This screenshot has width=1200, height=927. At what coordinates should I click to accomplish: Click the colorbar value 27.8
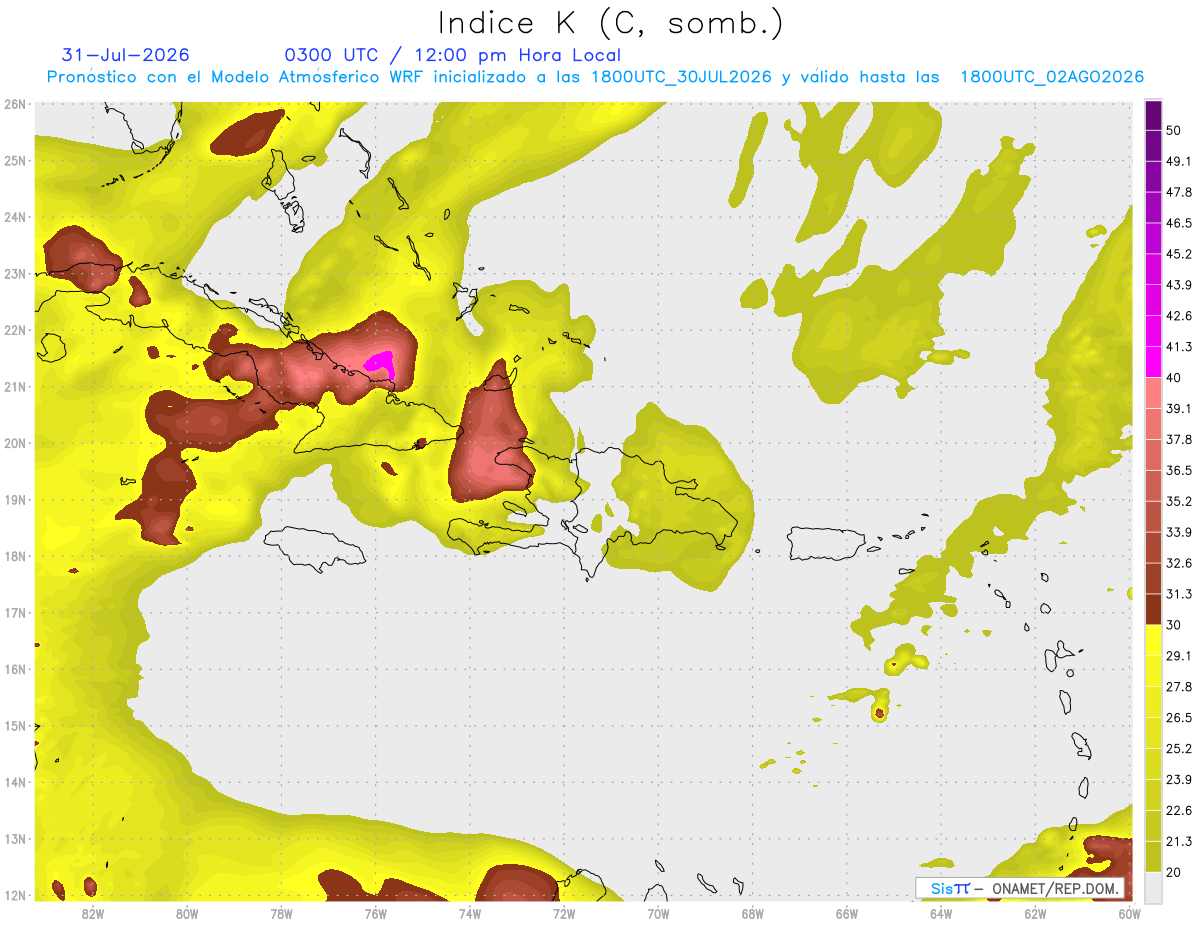pyautogui.click(x=1178, y=687)
